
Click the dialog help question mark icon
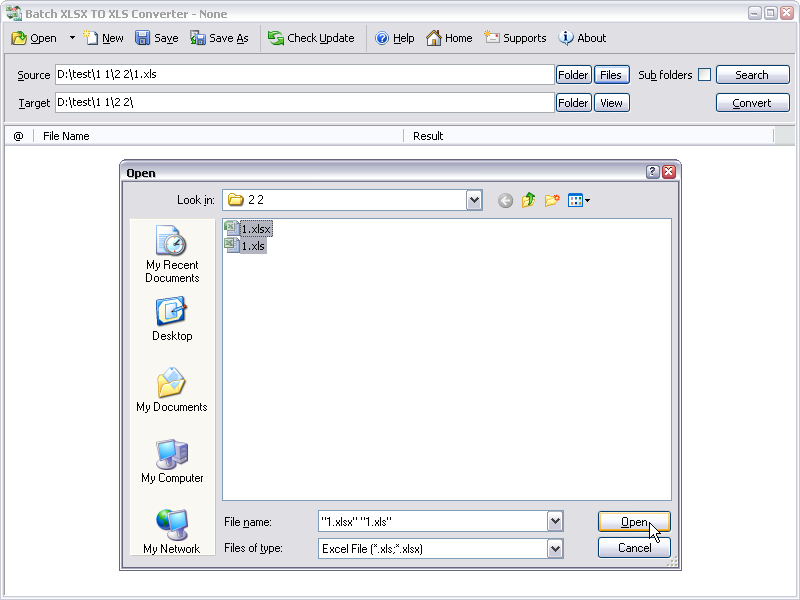coord(653,172)
